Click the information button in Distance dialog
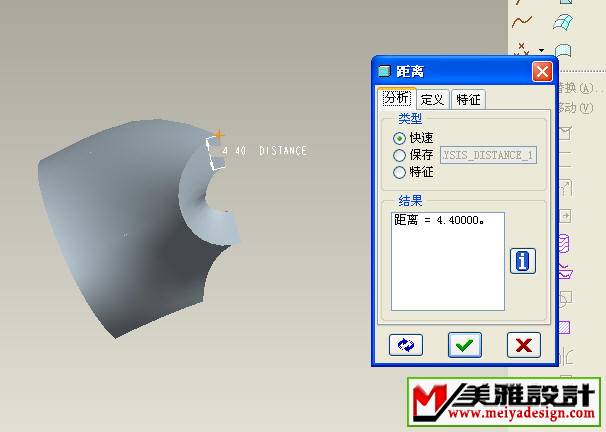606x432 pixels. tap(523, 261)
